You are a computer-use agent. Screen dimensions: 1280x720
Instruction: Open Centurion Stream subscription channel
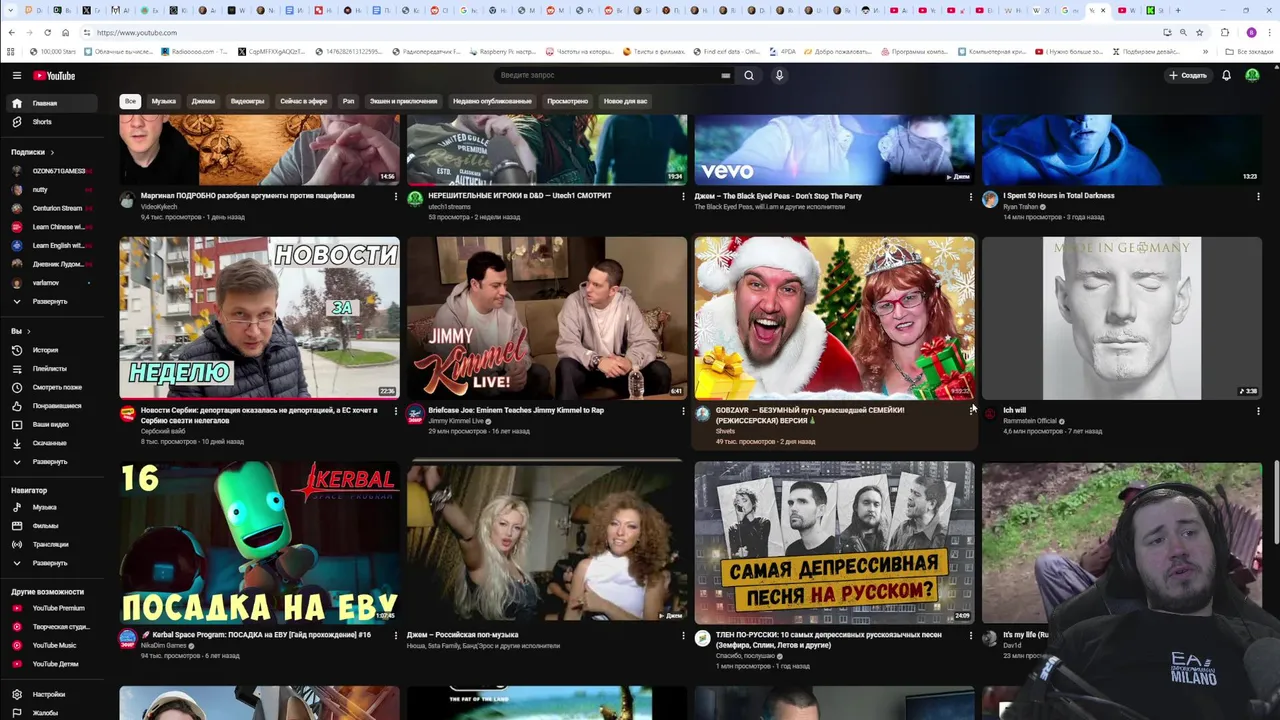point(52,208)
